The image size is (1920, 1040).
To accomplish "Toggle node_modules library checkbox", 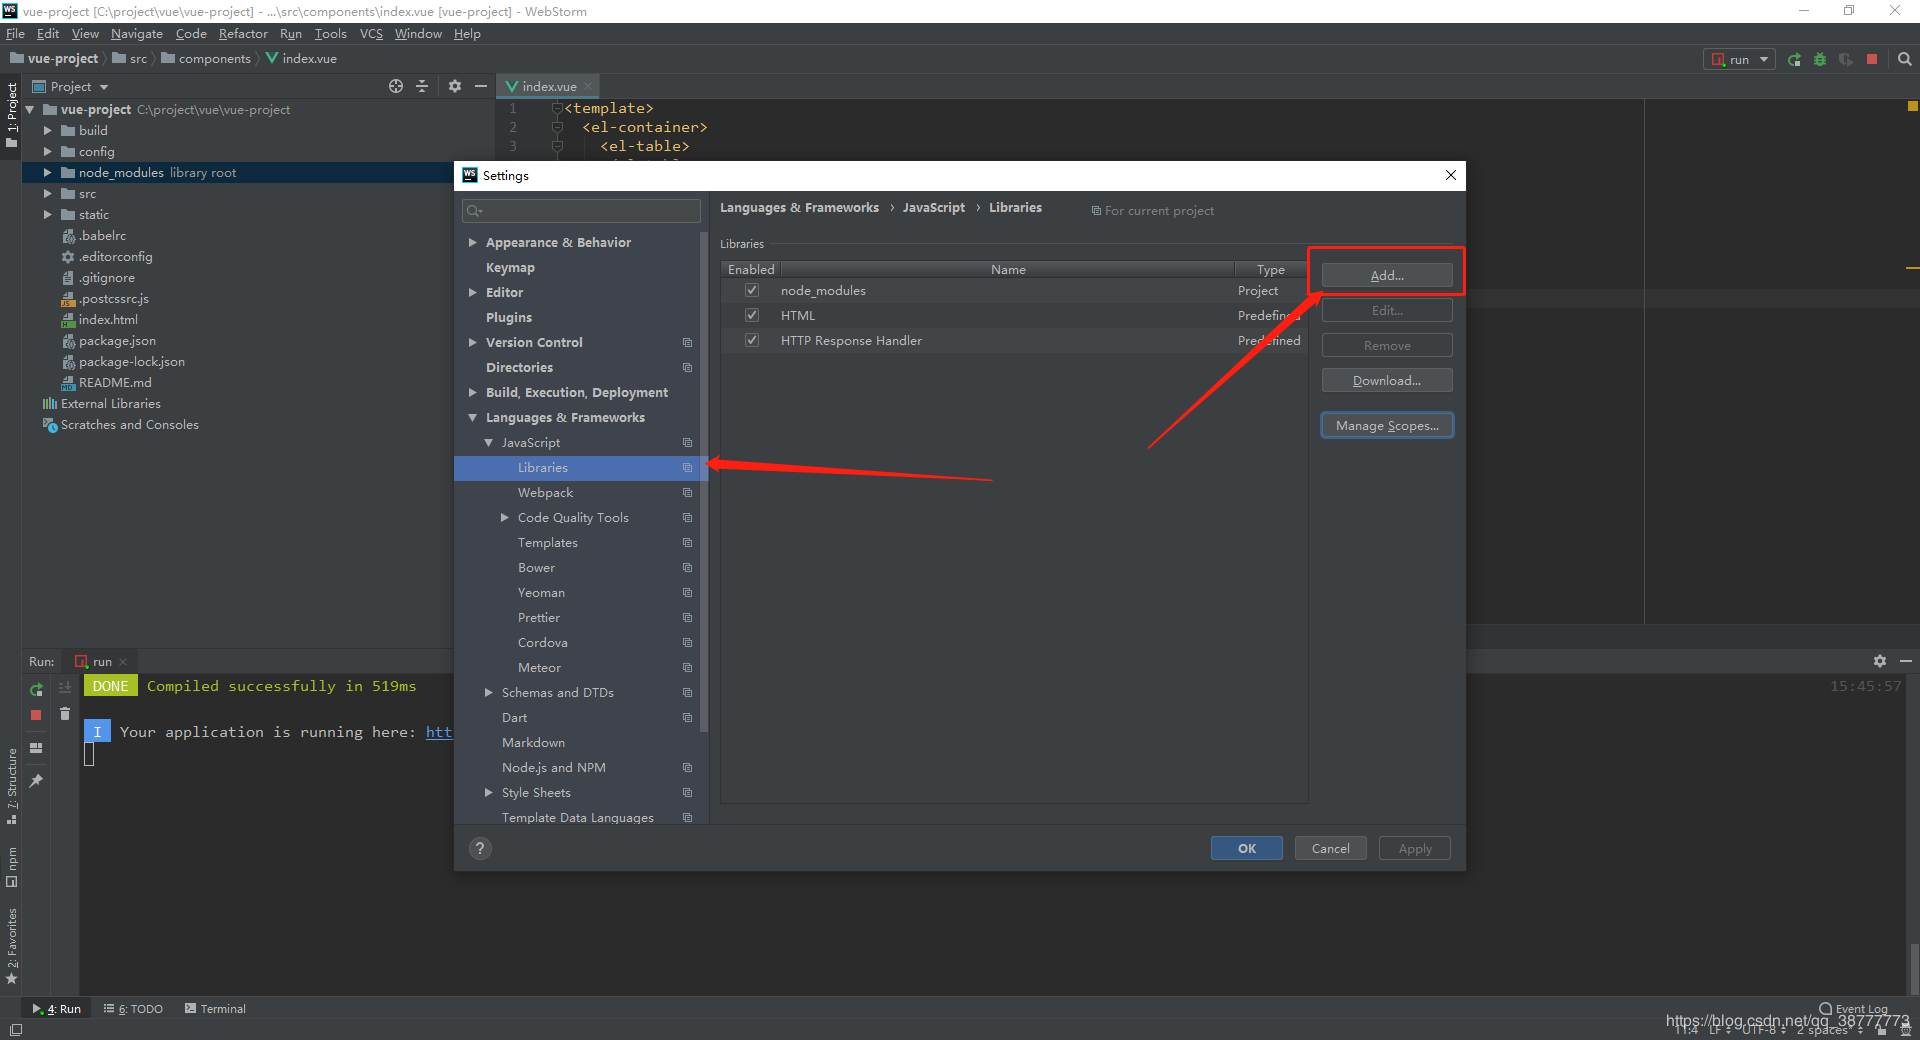I will pos(752,290).
